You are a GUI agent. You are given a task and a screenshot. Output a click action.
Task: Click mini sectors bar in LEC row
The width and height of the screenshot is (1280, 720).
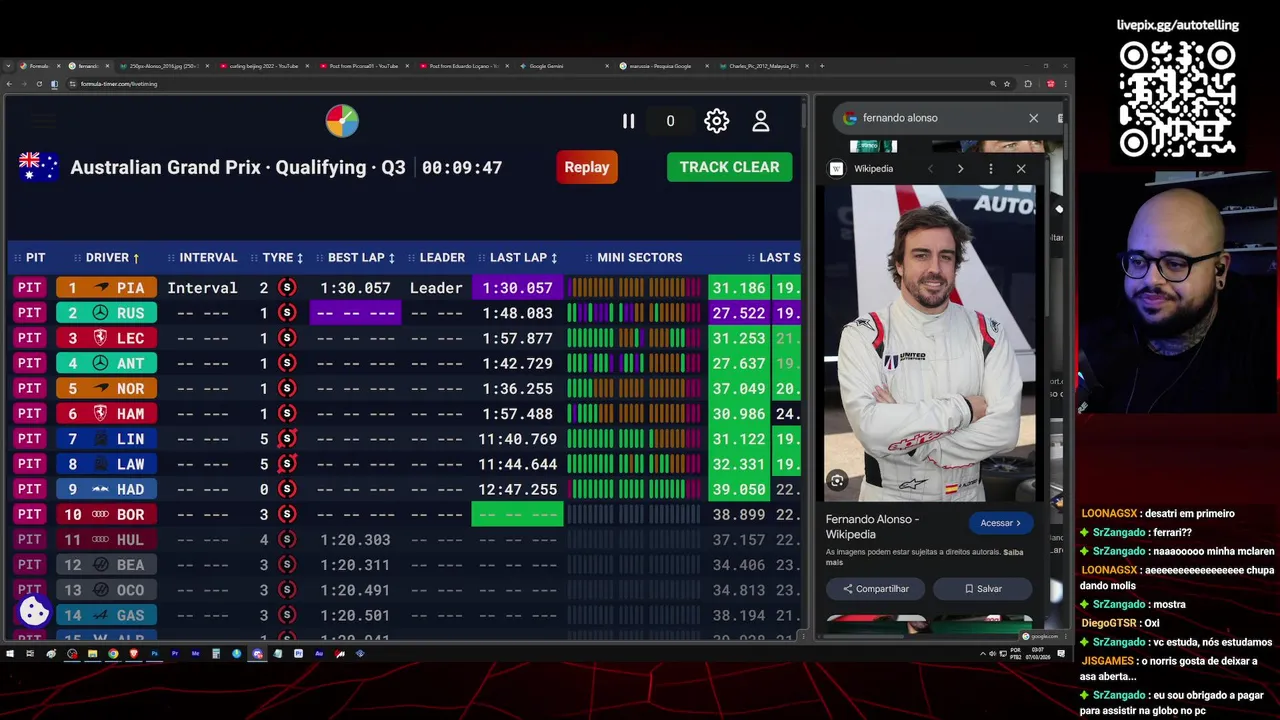634,338
